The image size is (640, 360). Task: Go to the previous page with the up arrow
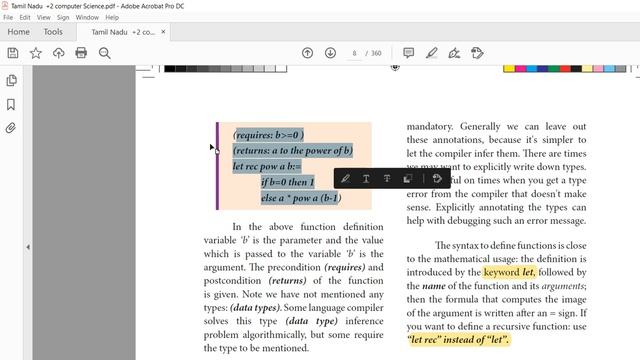coord(307,53)
